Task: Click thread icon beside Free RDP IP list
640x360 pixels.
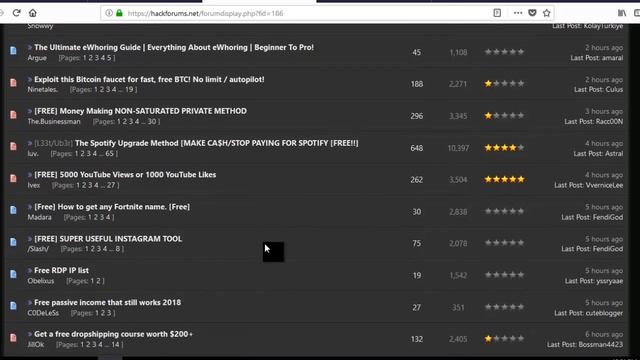Action: [13, 274]
